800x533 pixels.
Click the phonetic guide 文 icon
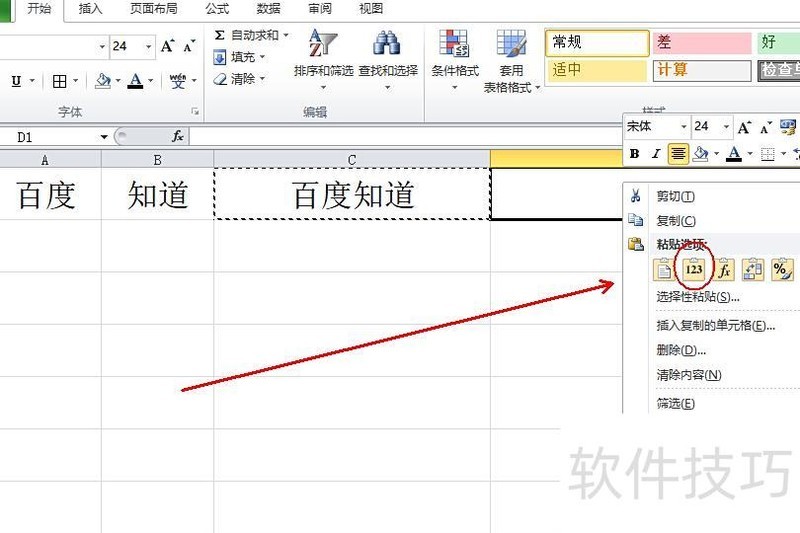178,81
